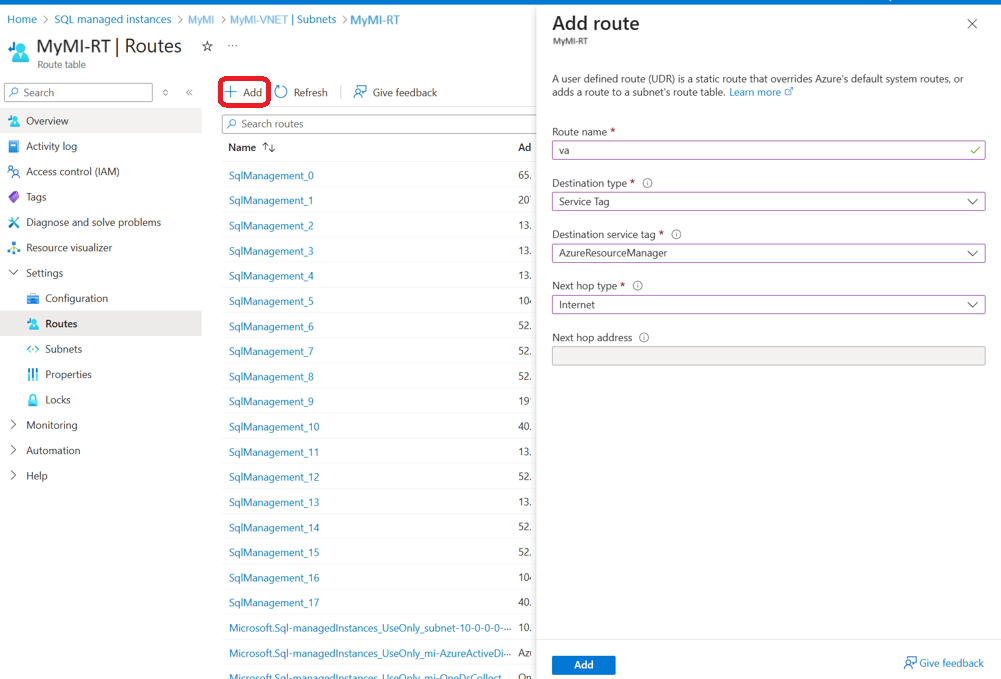This screenshot has width=1001, height=679.
Task: Collapse the Settings section
Action: [13, 272]
